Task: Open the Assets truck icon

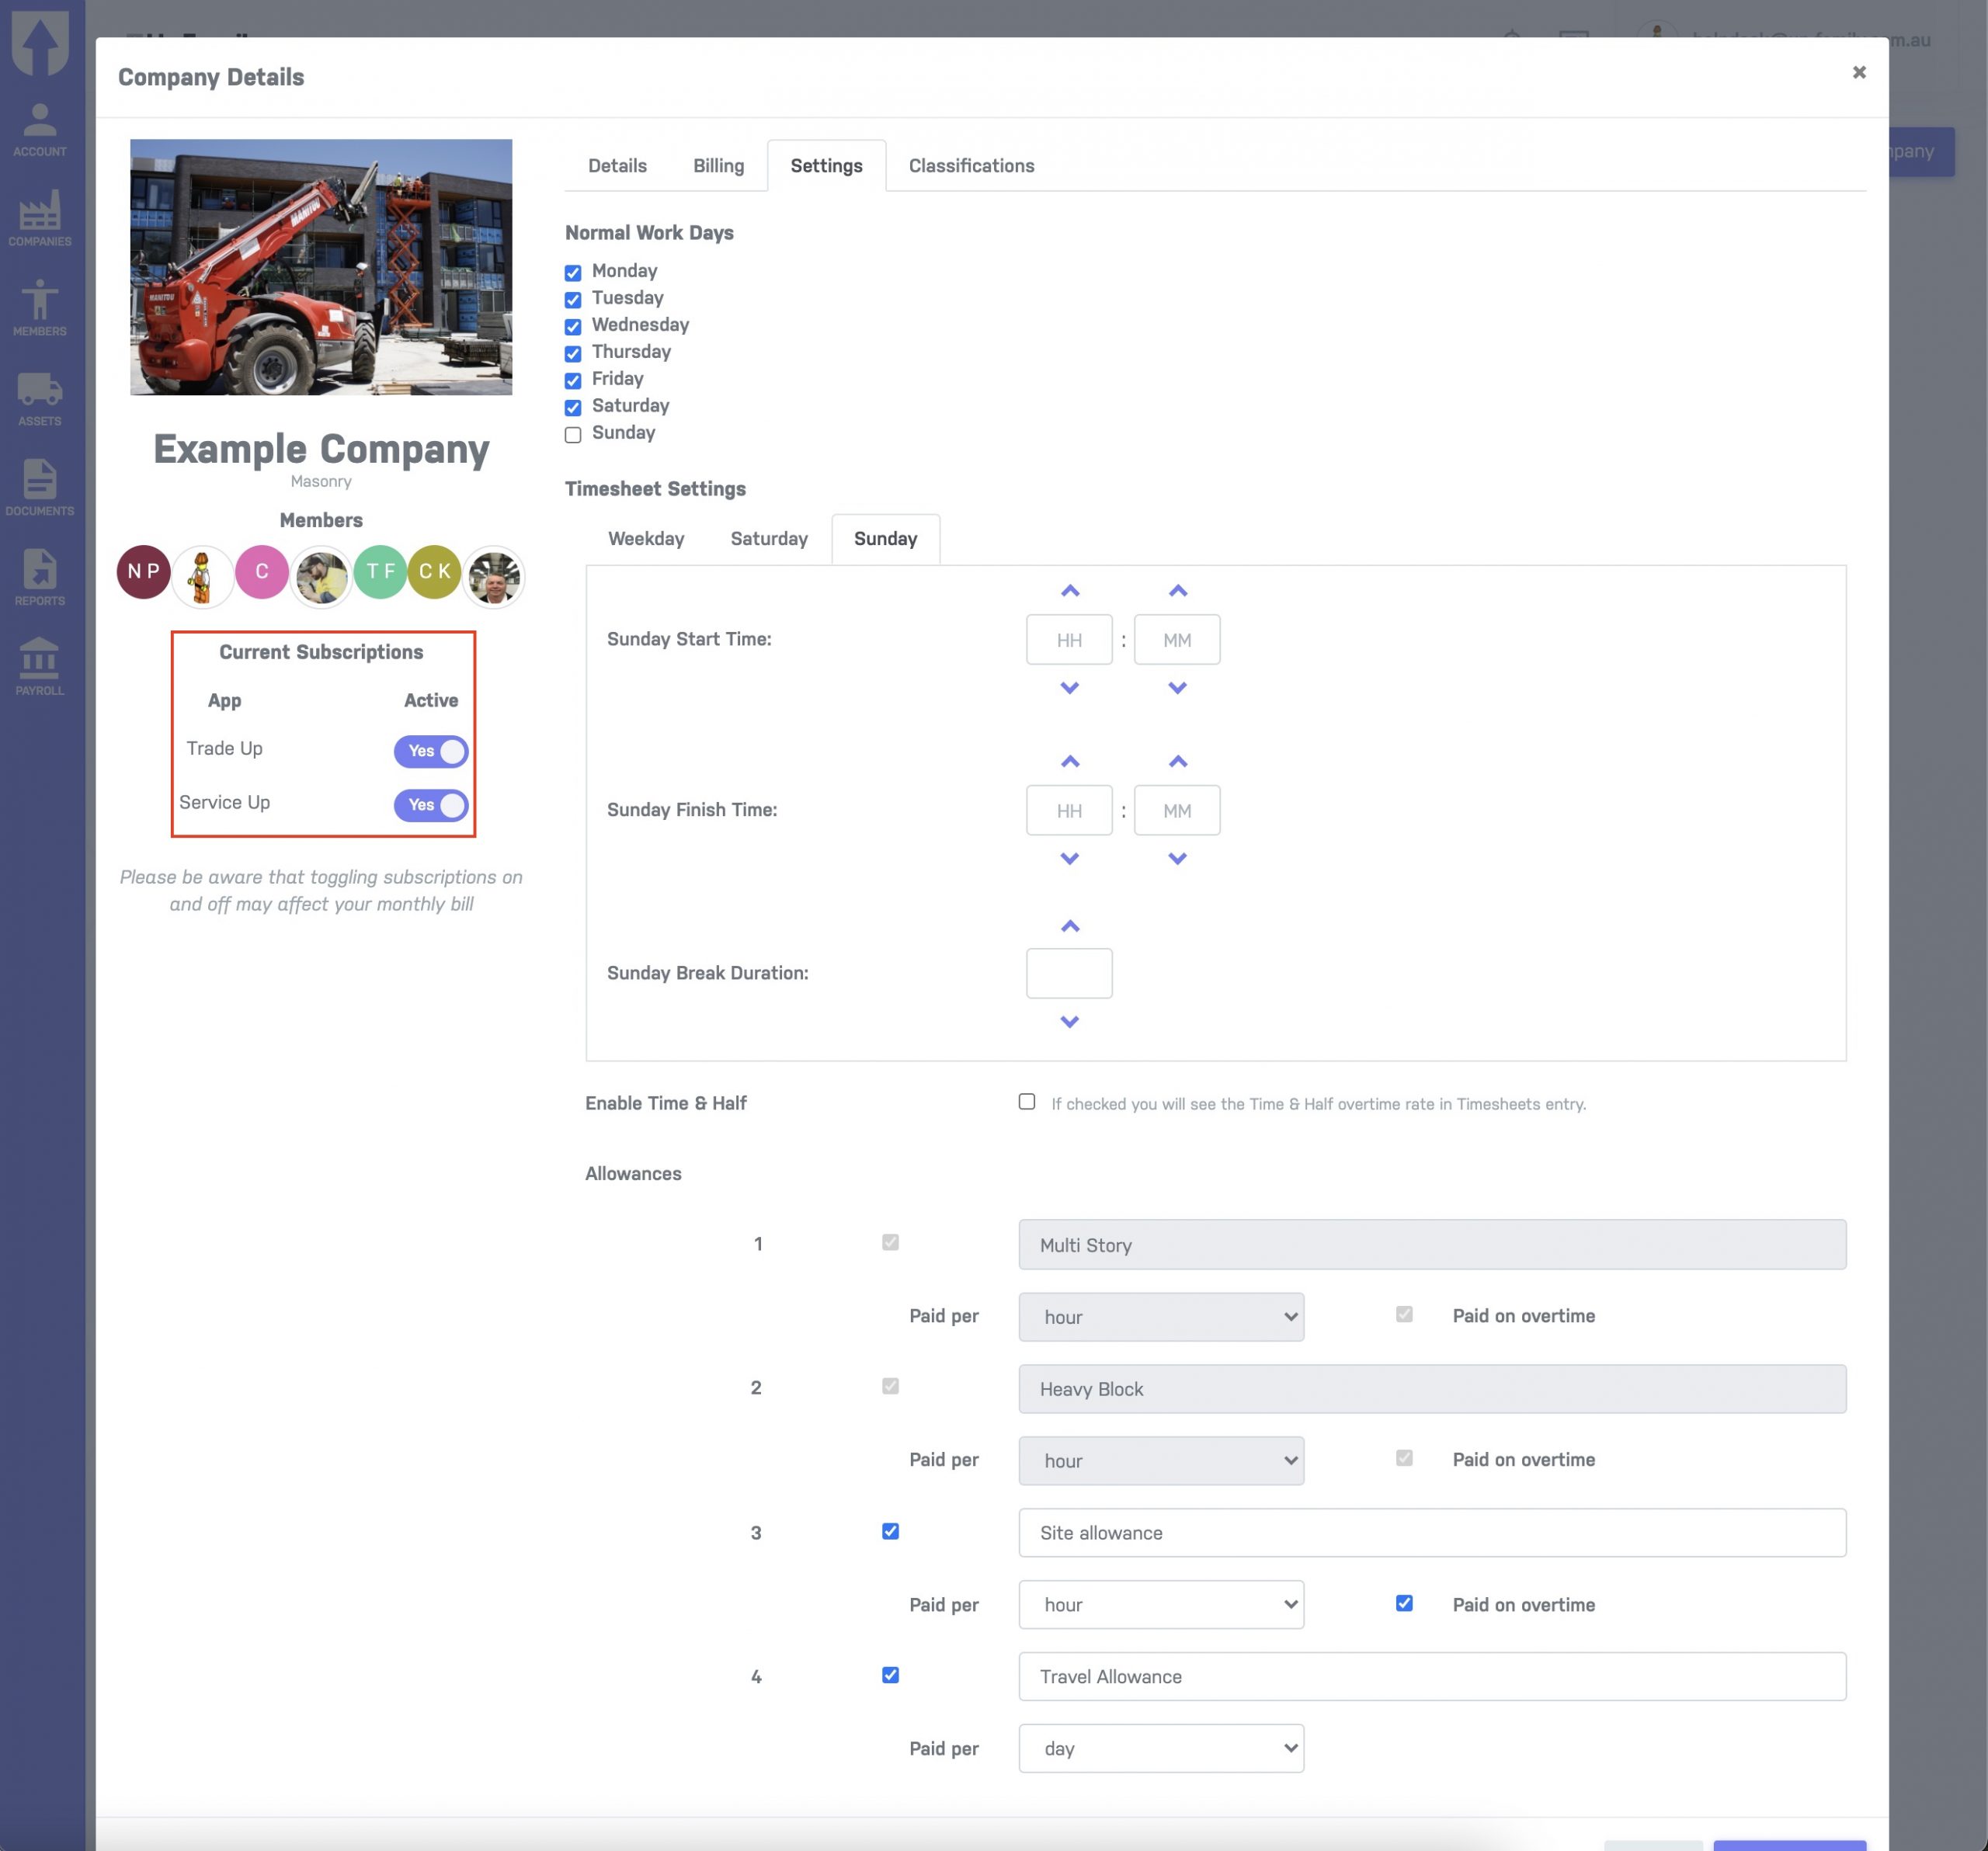Action: [40, 398]
